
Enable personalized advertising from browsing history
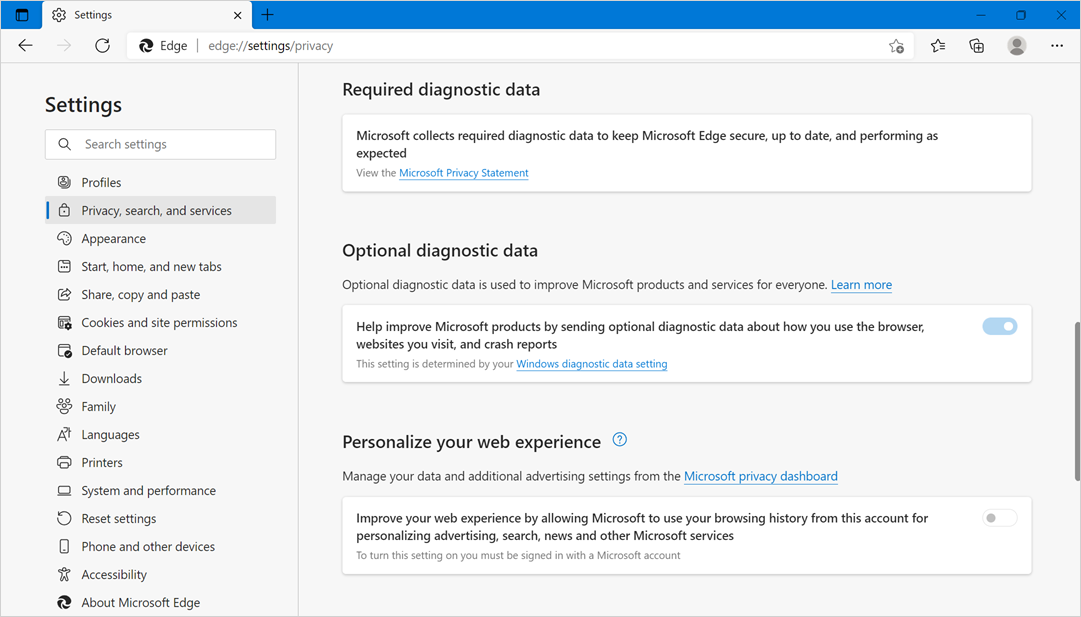pos(998,517)
